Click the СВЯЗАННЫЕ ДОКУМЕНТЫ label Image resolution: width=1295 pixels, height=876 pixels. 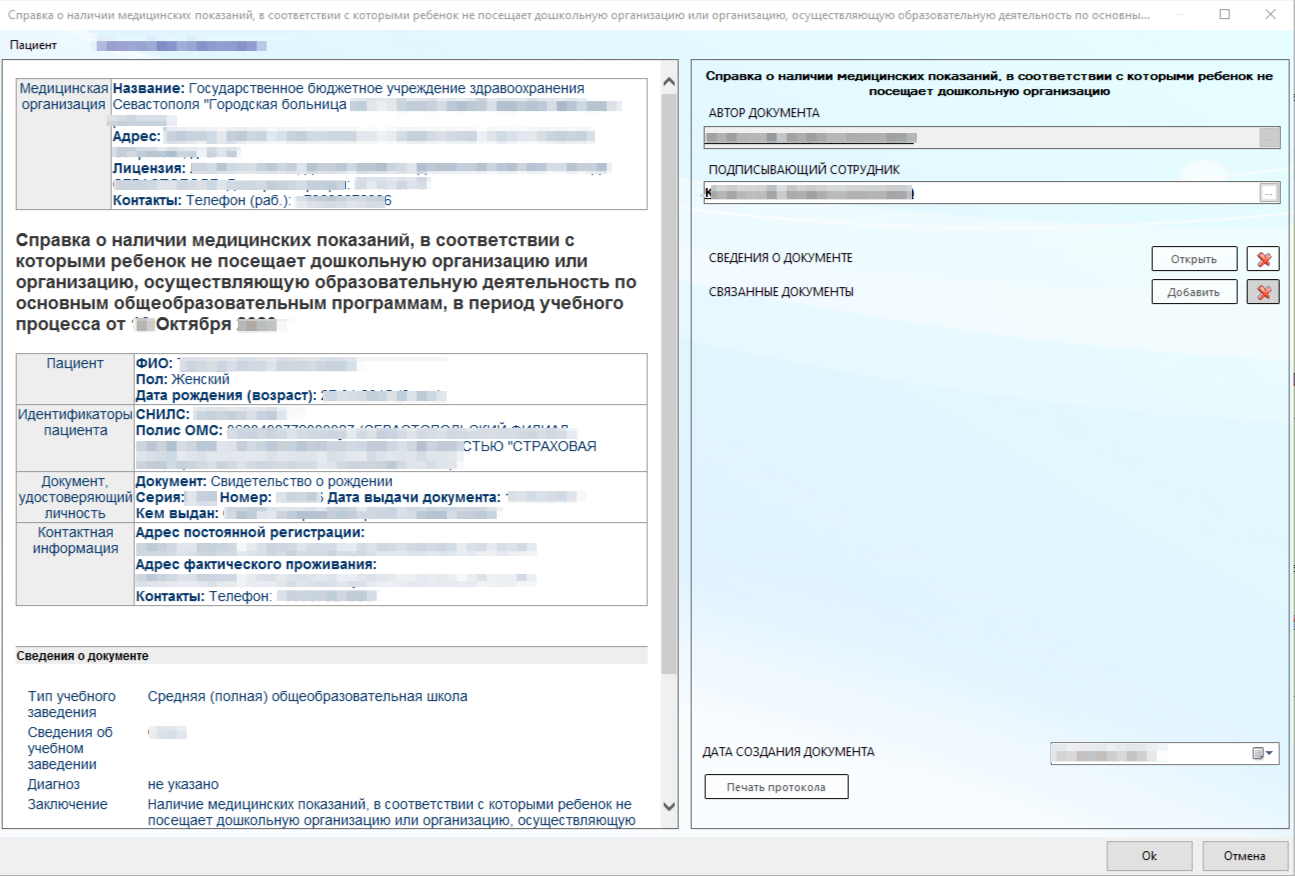[x=781, y=292]
